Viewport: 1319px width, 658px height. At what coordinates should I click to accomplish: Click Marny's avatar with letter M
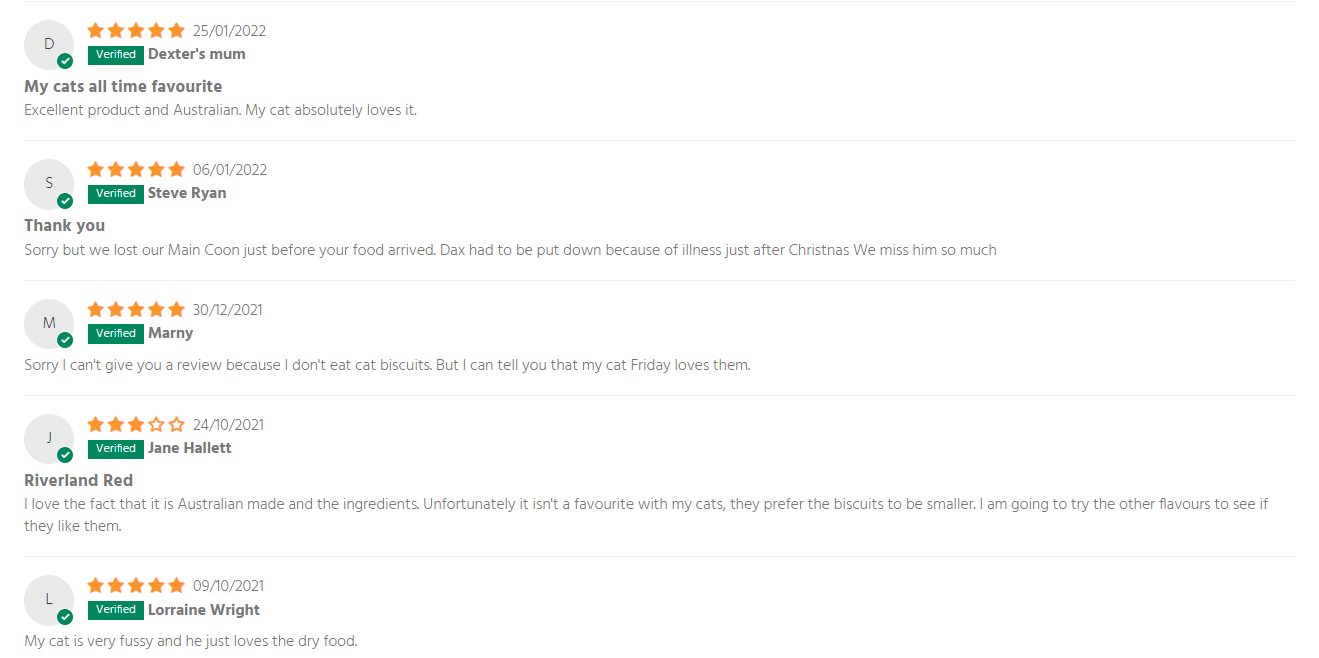click(x=49, y=324)
